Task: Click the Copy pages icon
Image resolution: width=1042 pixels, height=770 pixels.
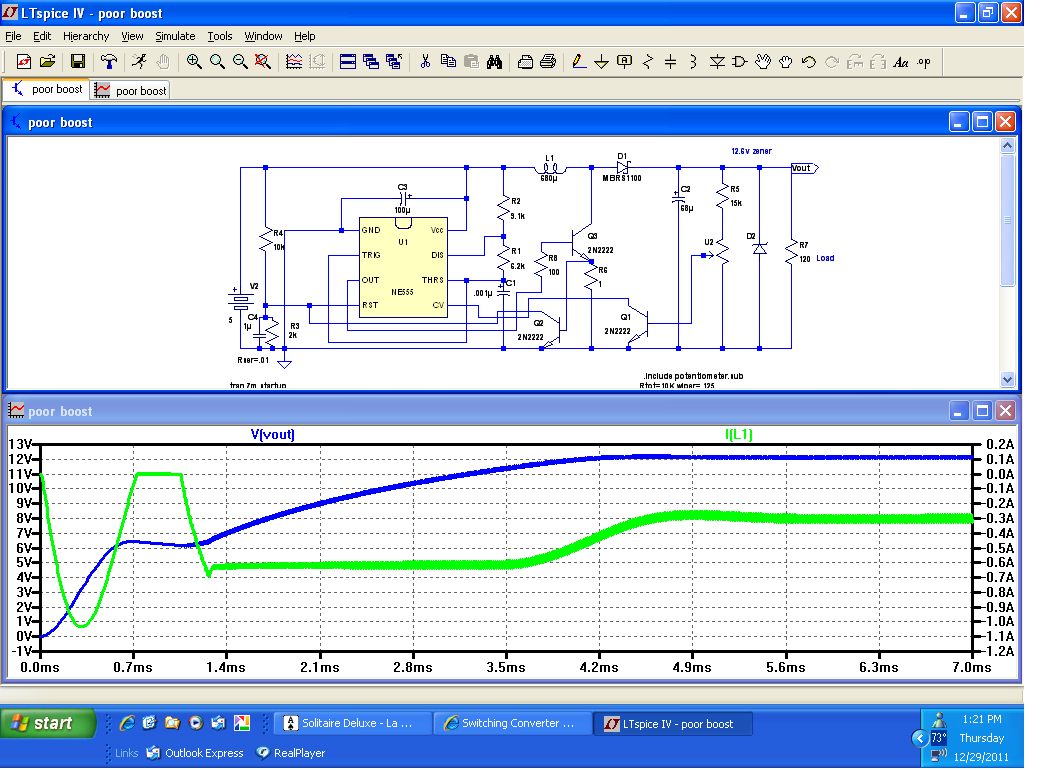Action: (x=449, y=62)
